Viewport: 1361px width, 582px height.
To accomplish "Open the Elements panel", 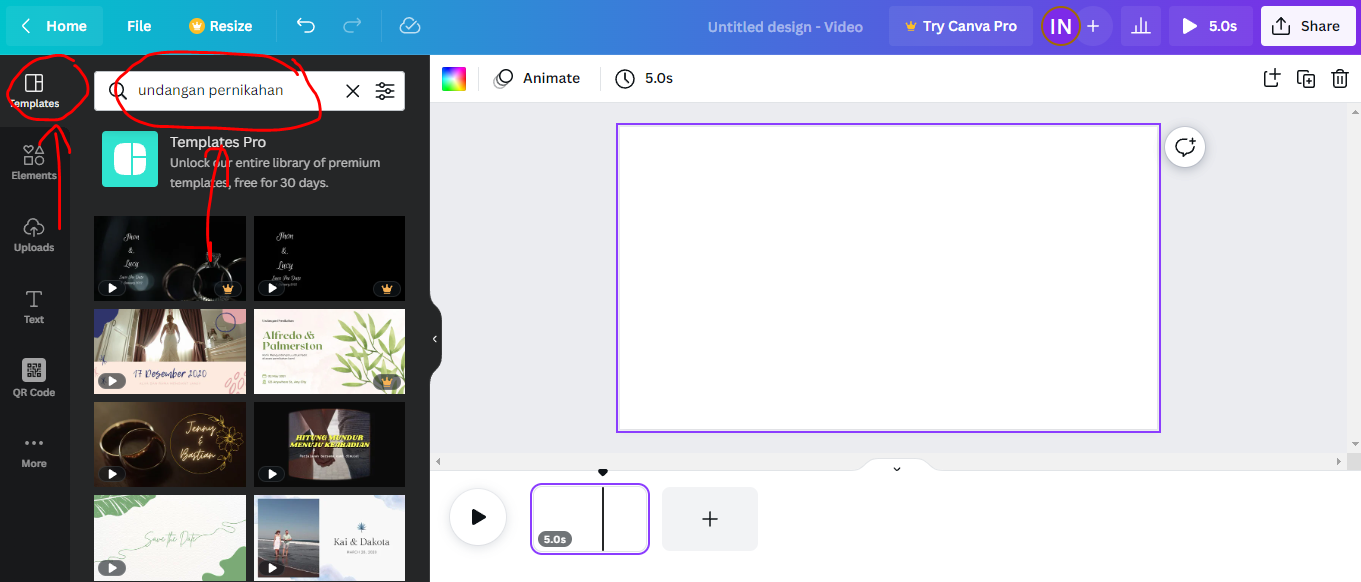I will [33, 160].
